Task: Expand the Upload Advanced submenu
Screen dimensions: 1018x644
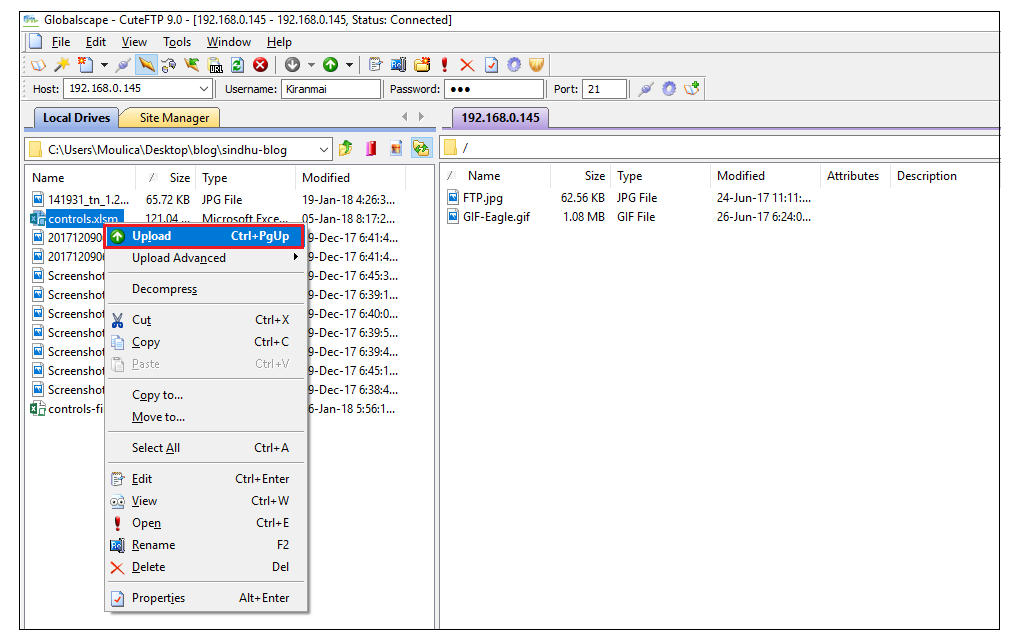Action: [205, 258]
